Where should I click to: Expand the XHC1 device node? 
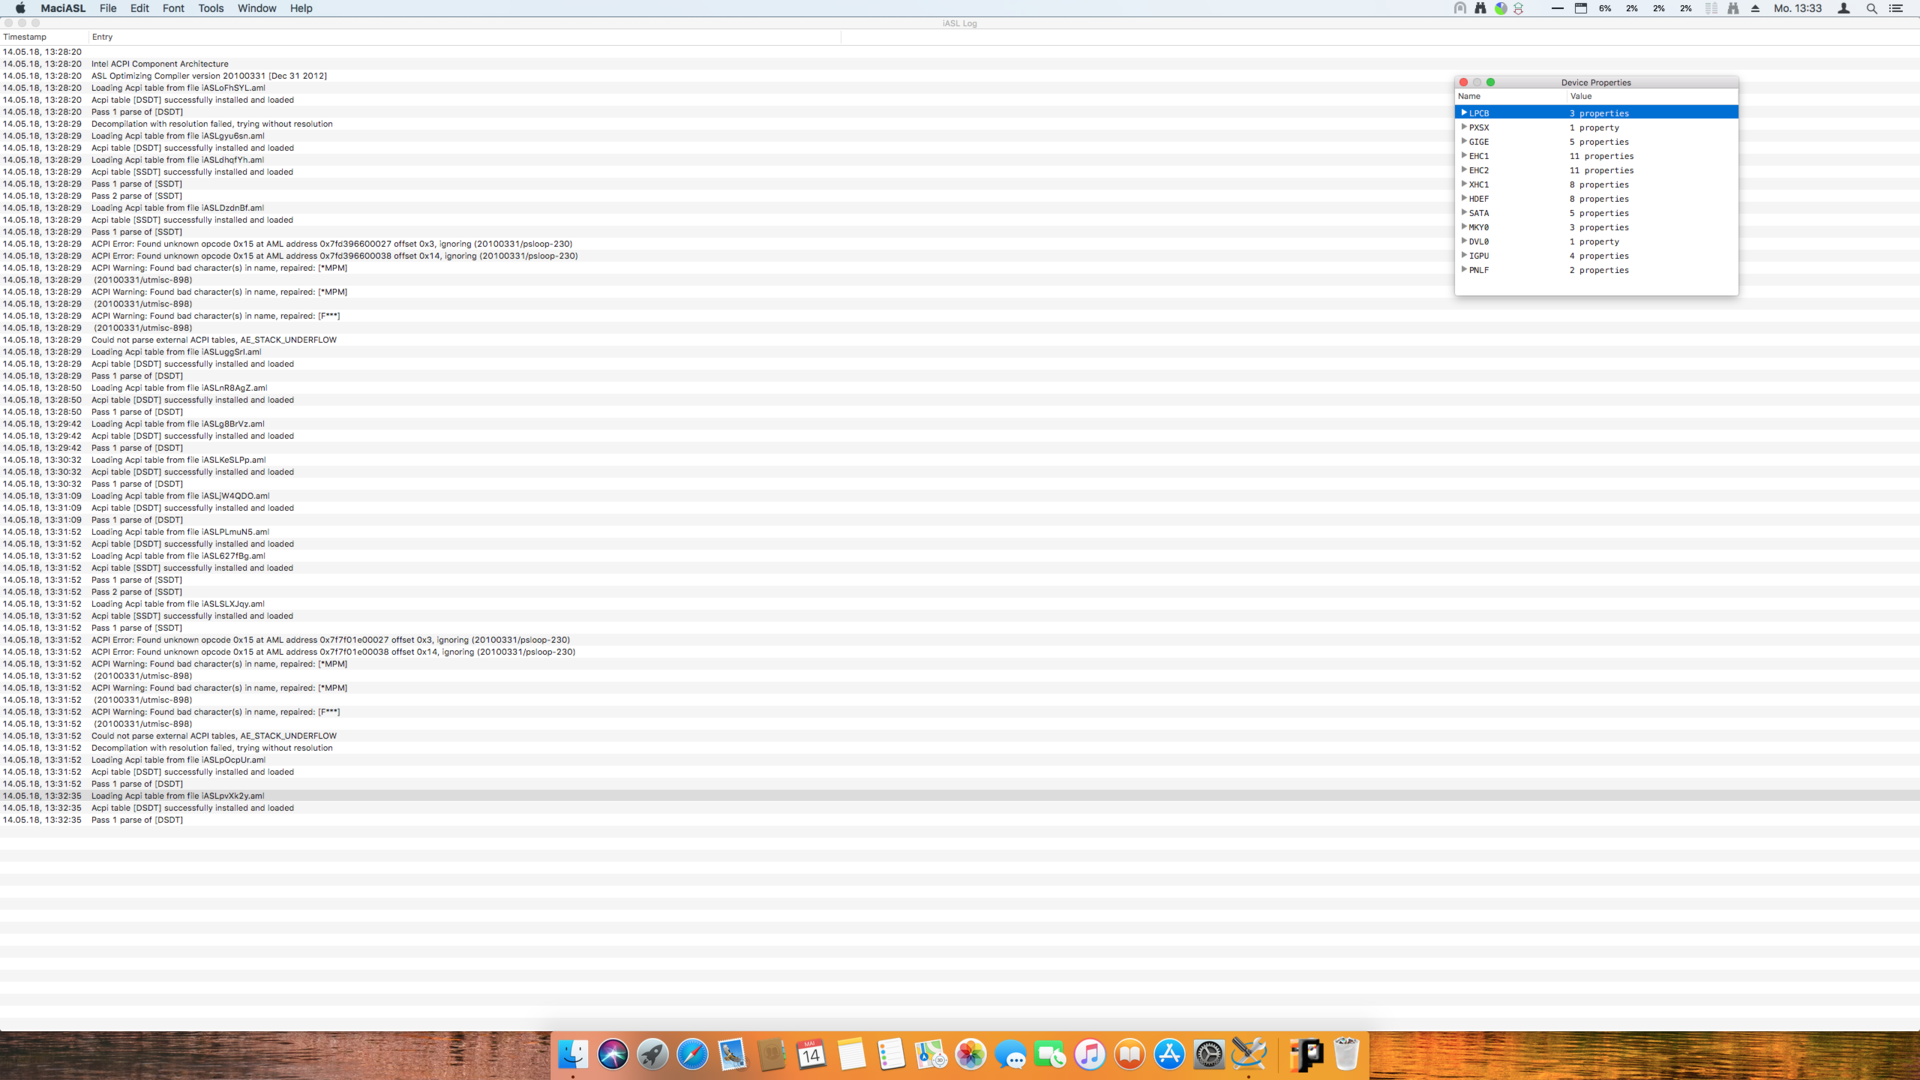[x=1464, y=184]
